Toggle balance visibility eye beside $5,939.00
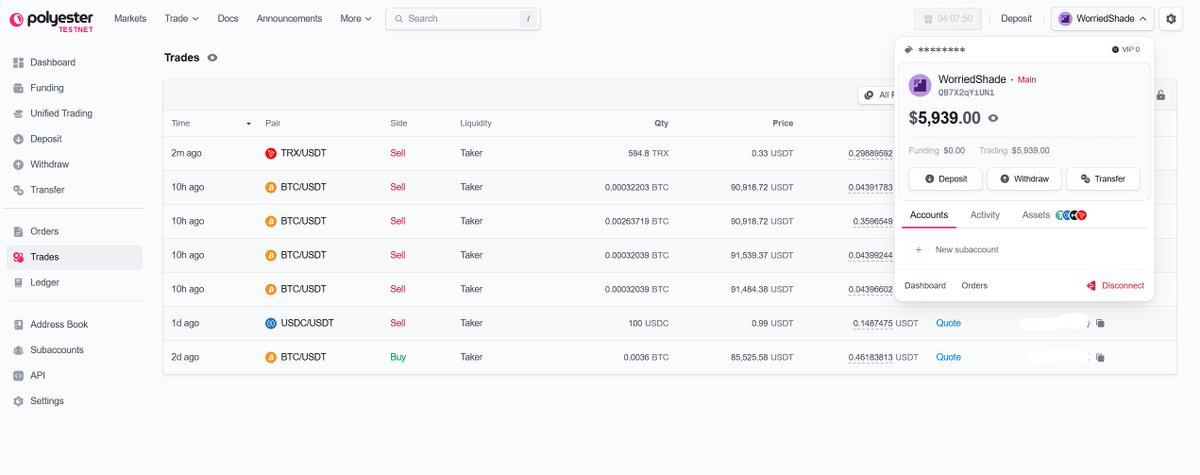This screenshot has height=475, width=1200. coord(993,118)
